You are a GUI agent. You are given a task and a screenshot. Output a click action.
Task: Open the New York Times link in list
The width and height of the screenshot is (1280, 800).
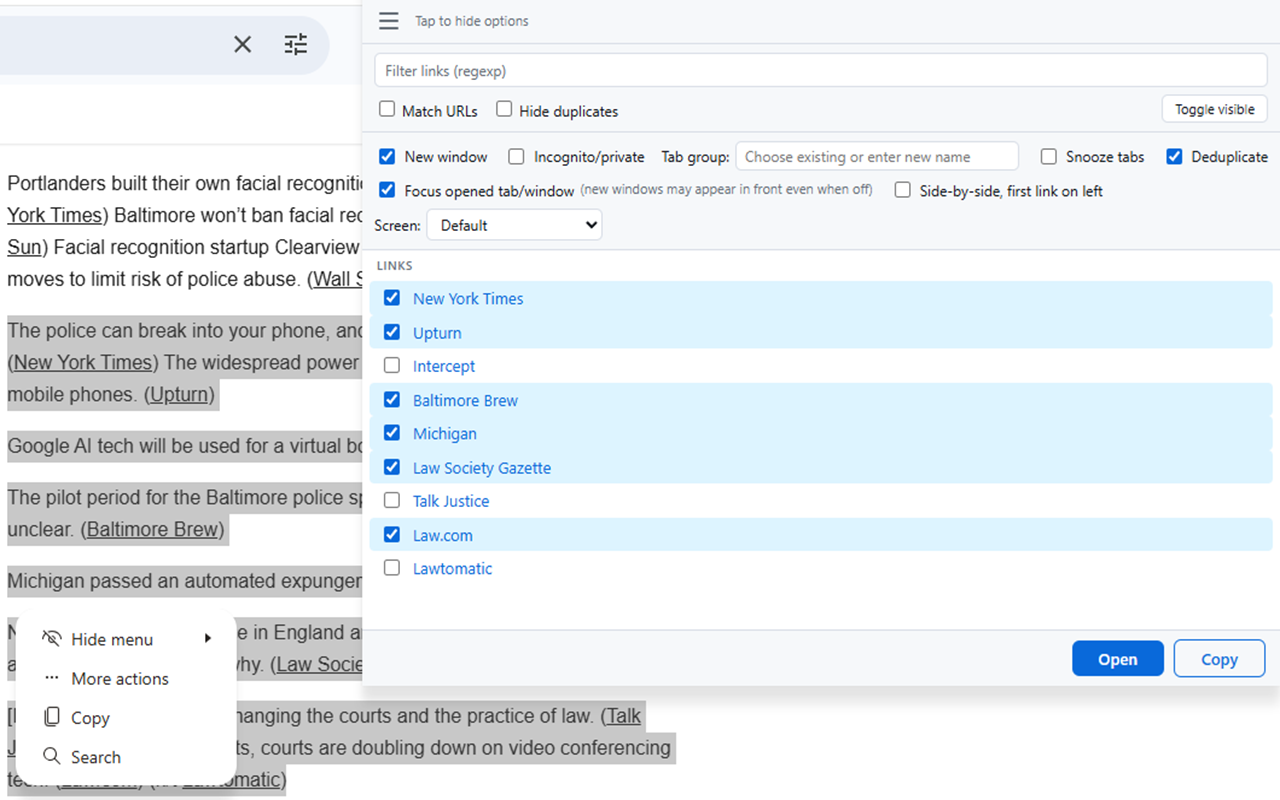tap(468, 298)
